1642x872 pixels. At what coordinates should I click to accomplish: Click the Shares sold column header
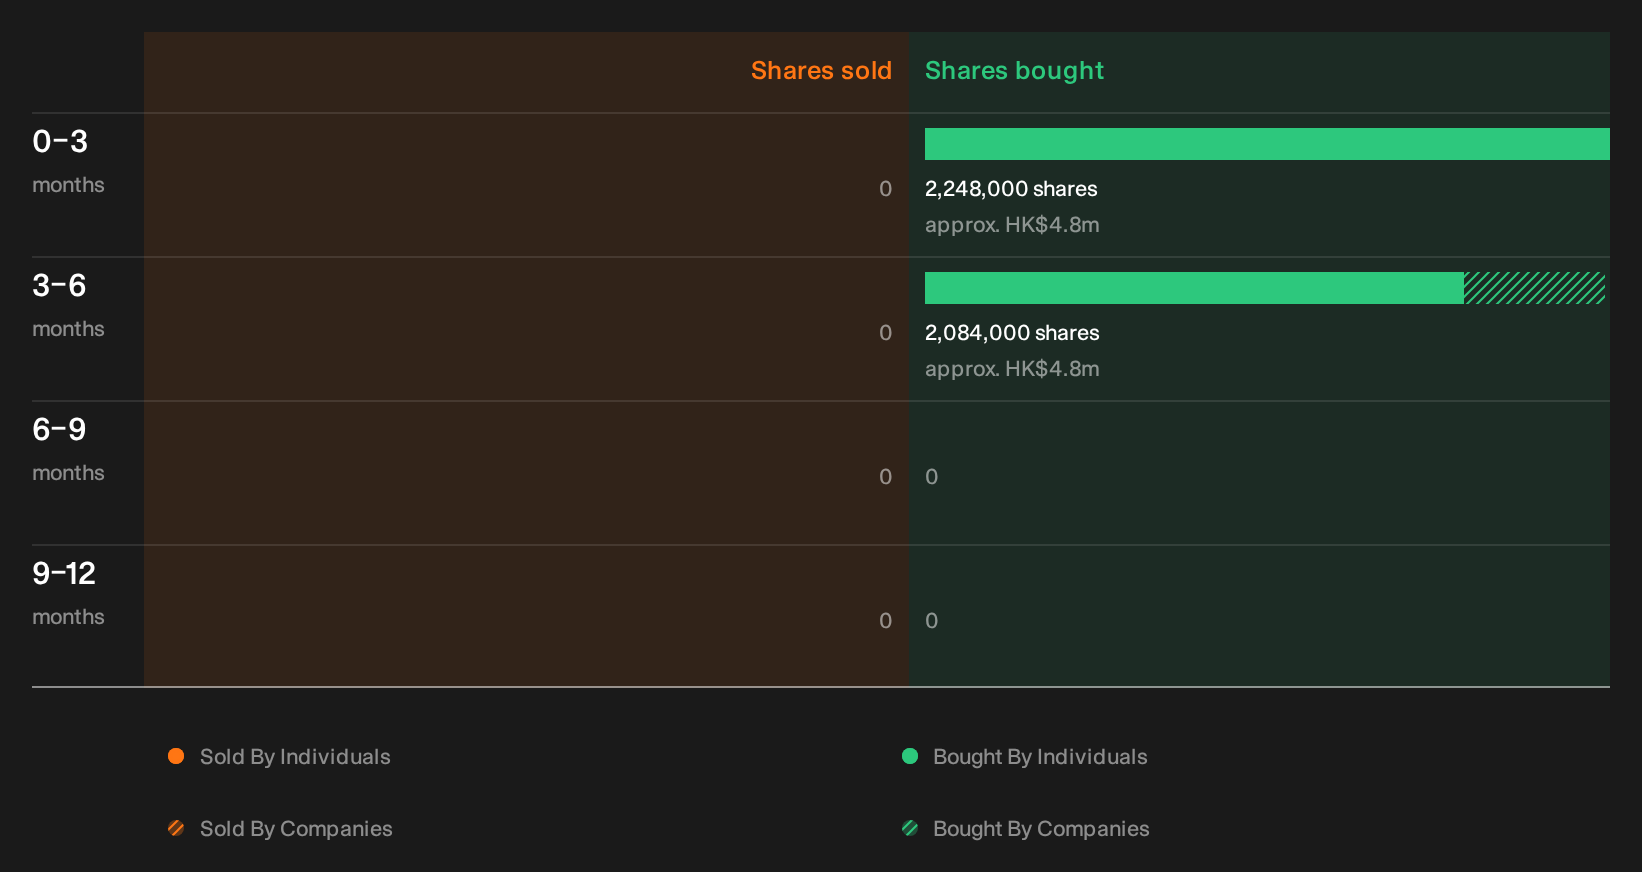click(x=821, y=71)
